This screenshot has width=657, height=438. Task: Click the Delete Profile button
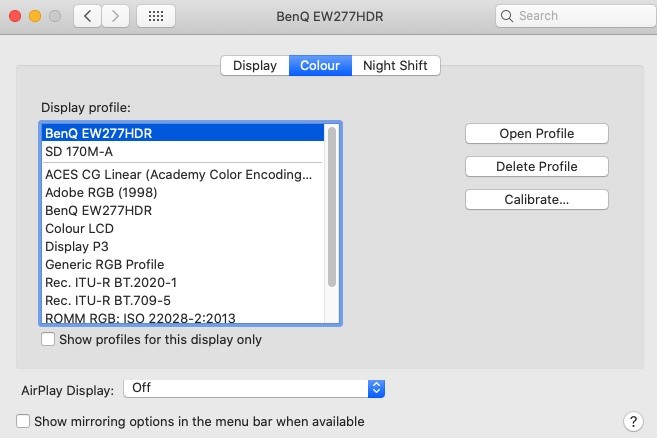click(537, 166)
